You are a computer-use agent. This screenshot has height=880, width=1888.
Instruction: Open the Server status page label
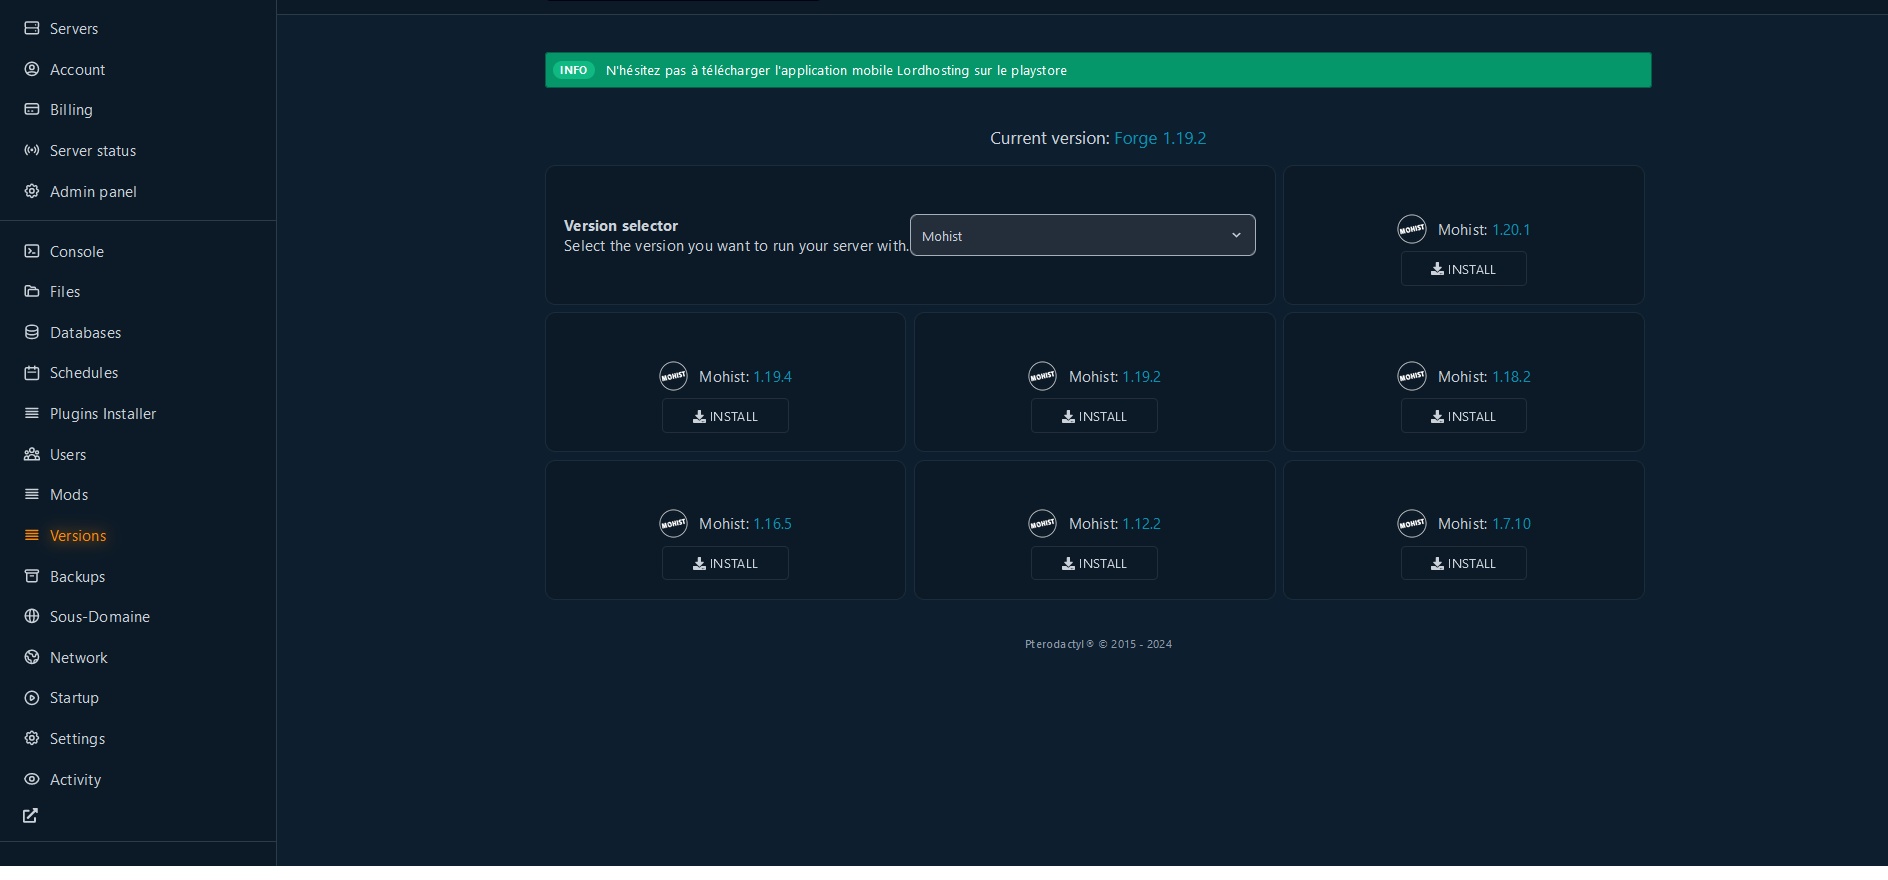click(93, 150)
